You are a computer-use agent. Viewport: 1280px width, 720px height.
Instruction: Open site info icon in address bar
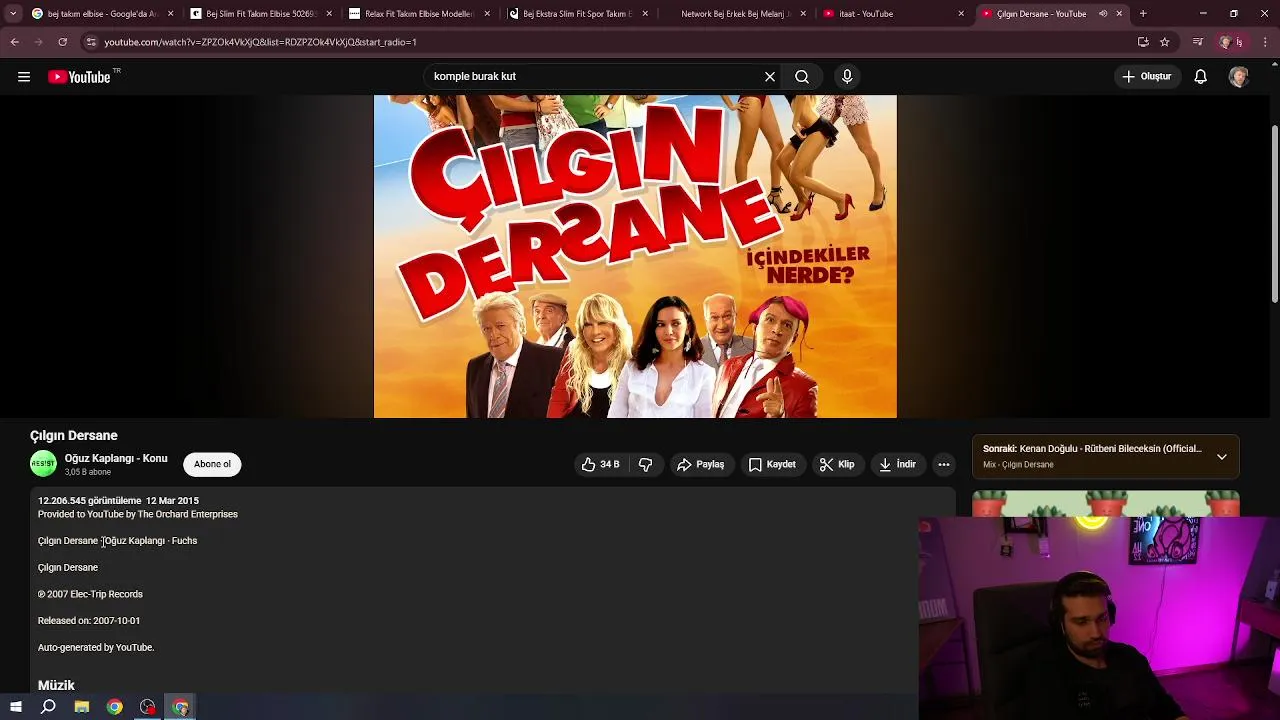click(91, 42)
